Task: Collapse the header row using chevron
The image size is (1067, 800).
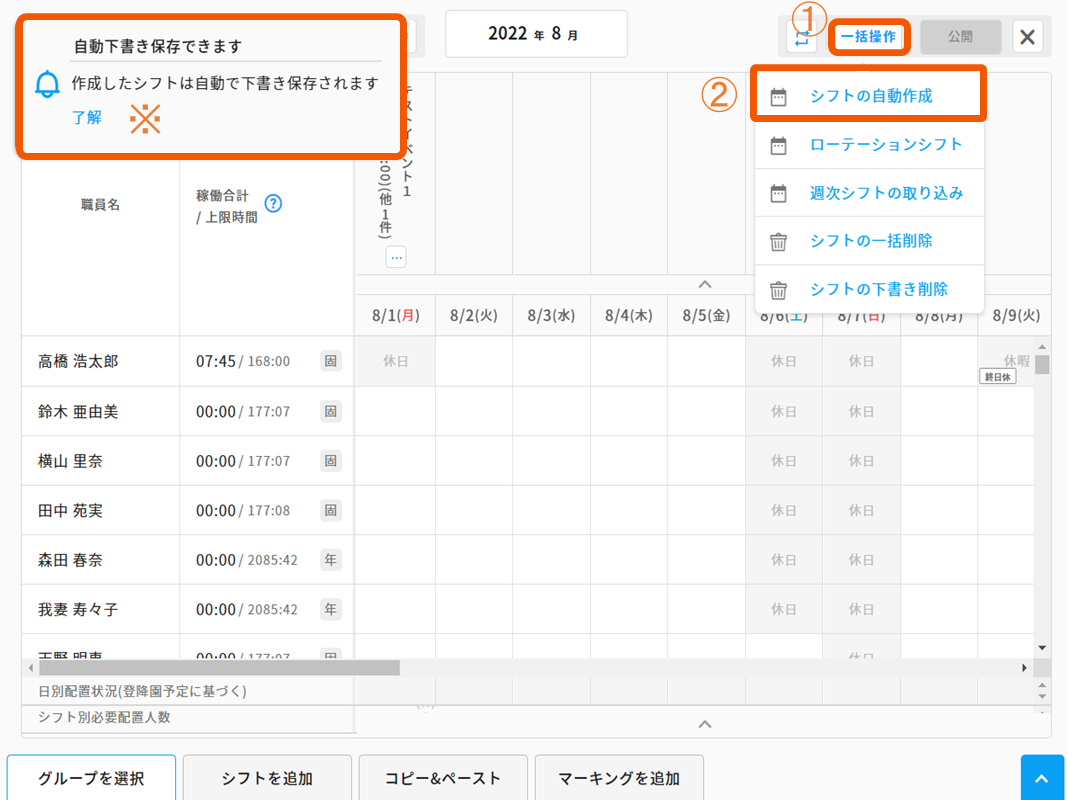Action: pos(704,284)
